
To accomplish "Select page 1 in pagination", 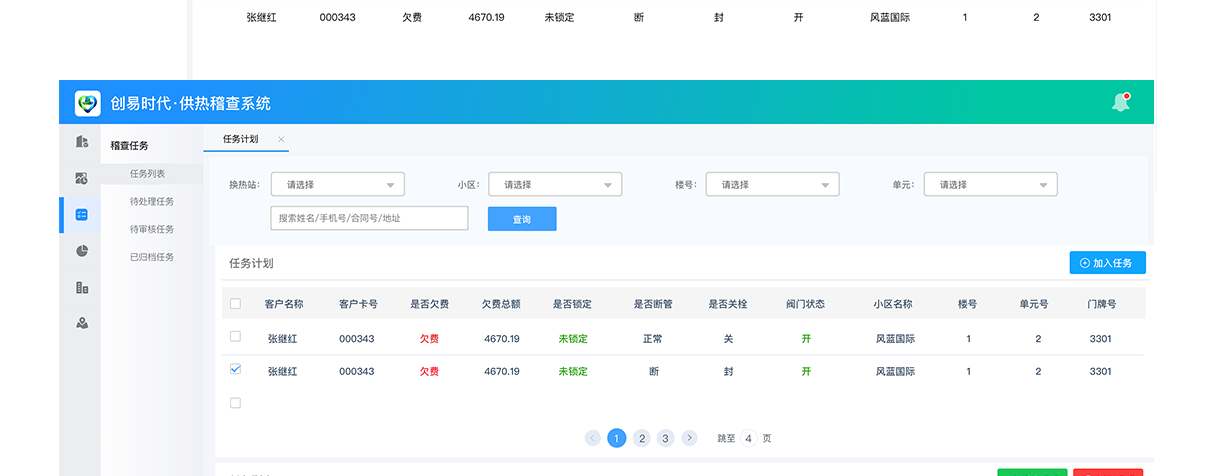I will (x=617, y=438).
